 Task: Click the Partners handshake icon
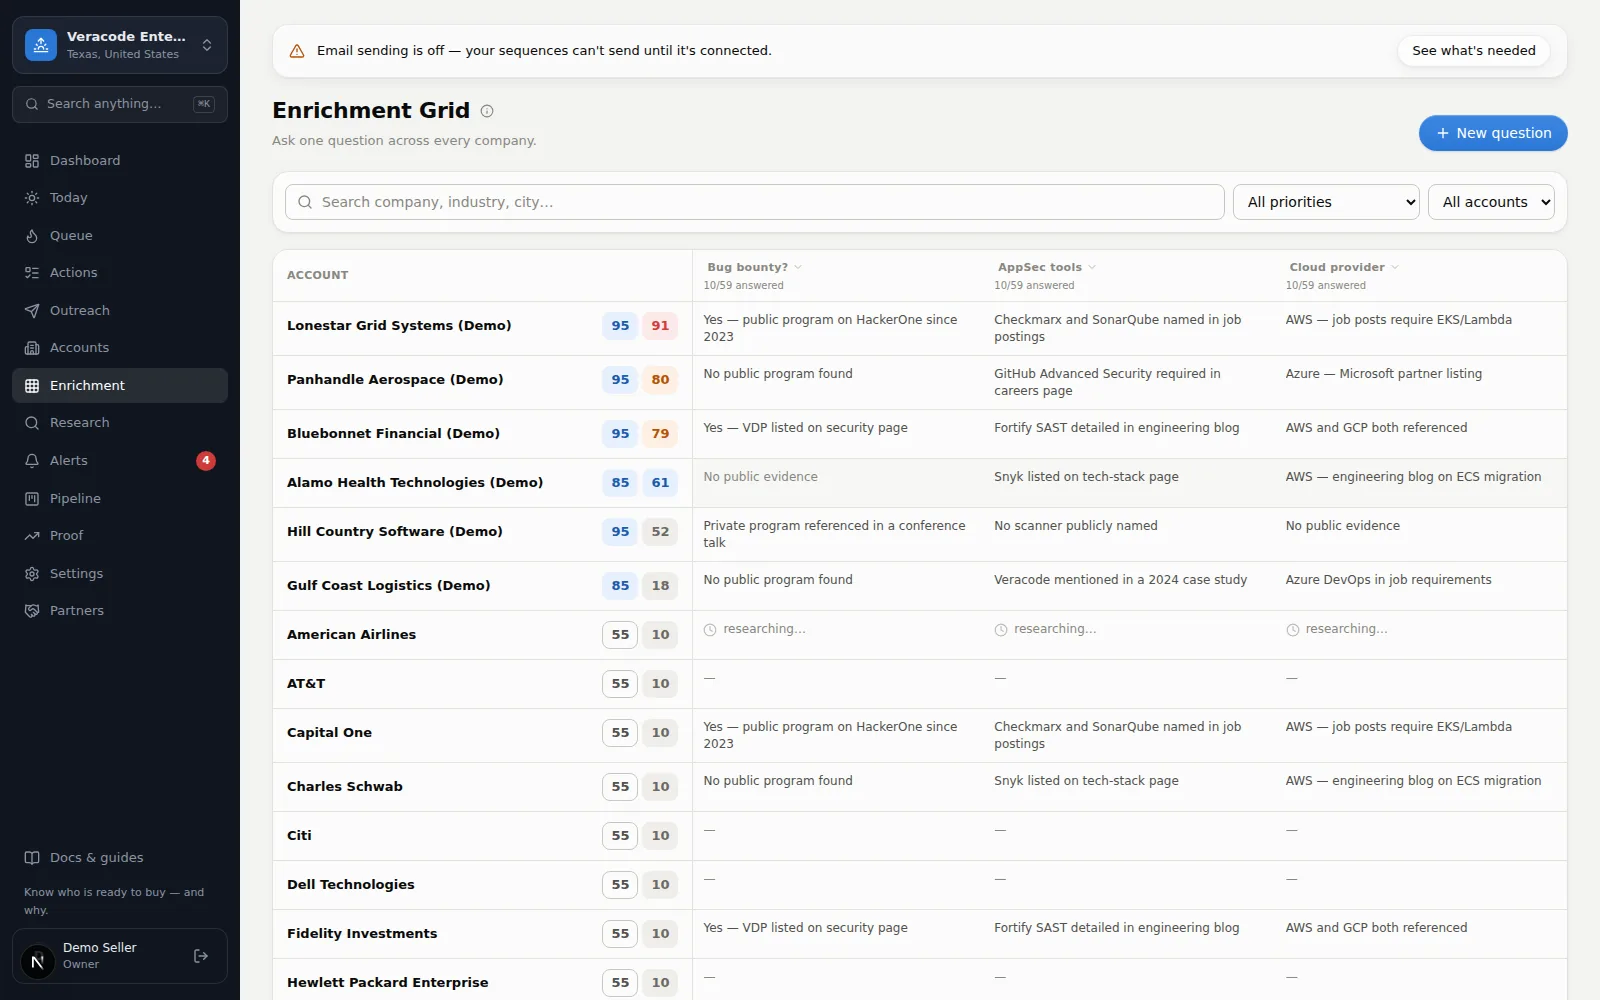coord(32,611)
